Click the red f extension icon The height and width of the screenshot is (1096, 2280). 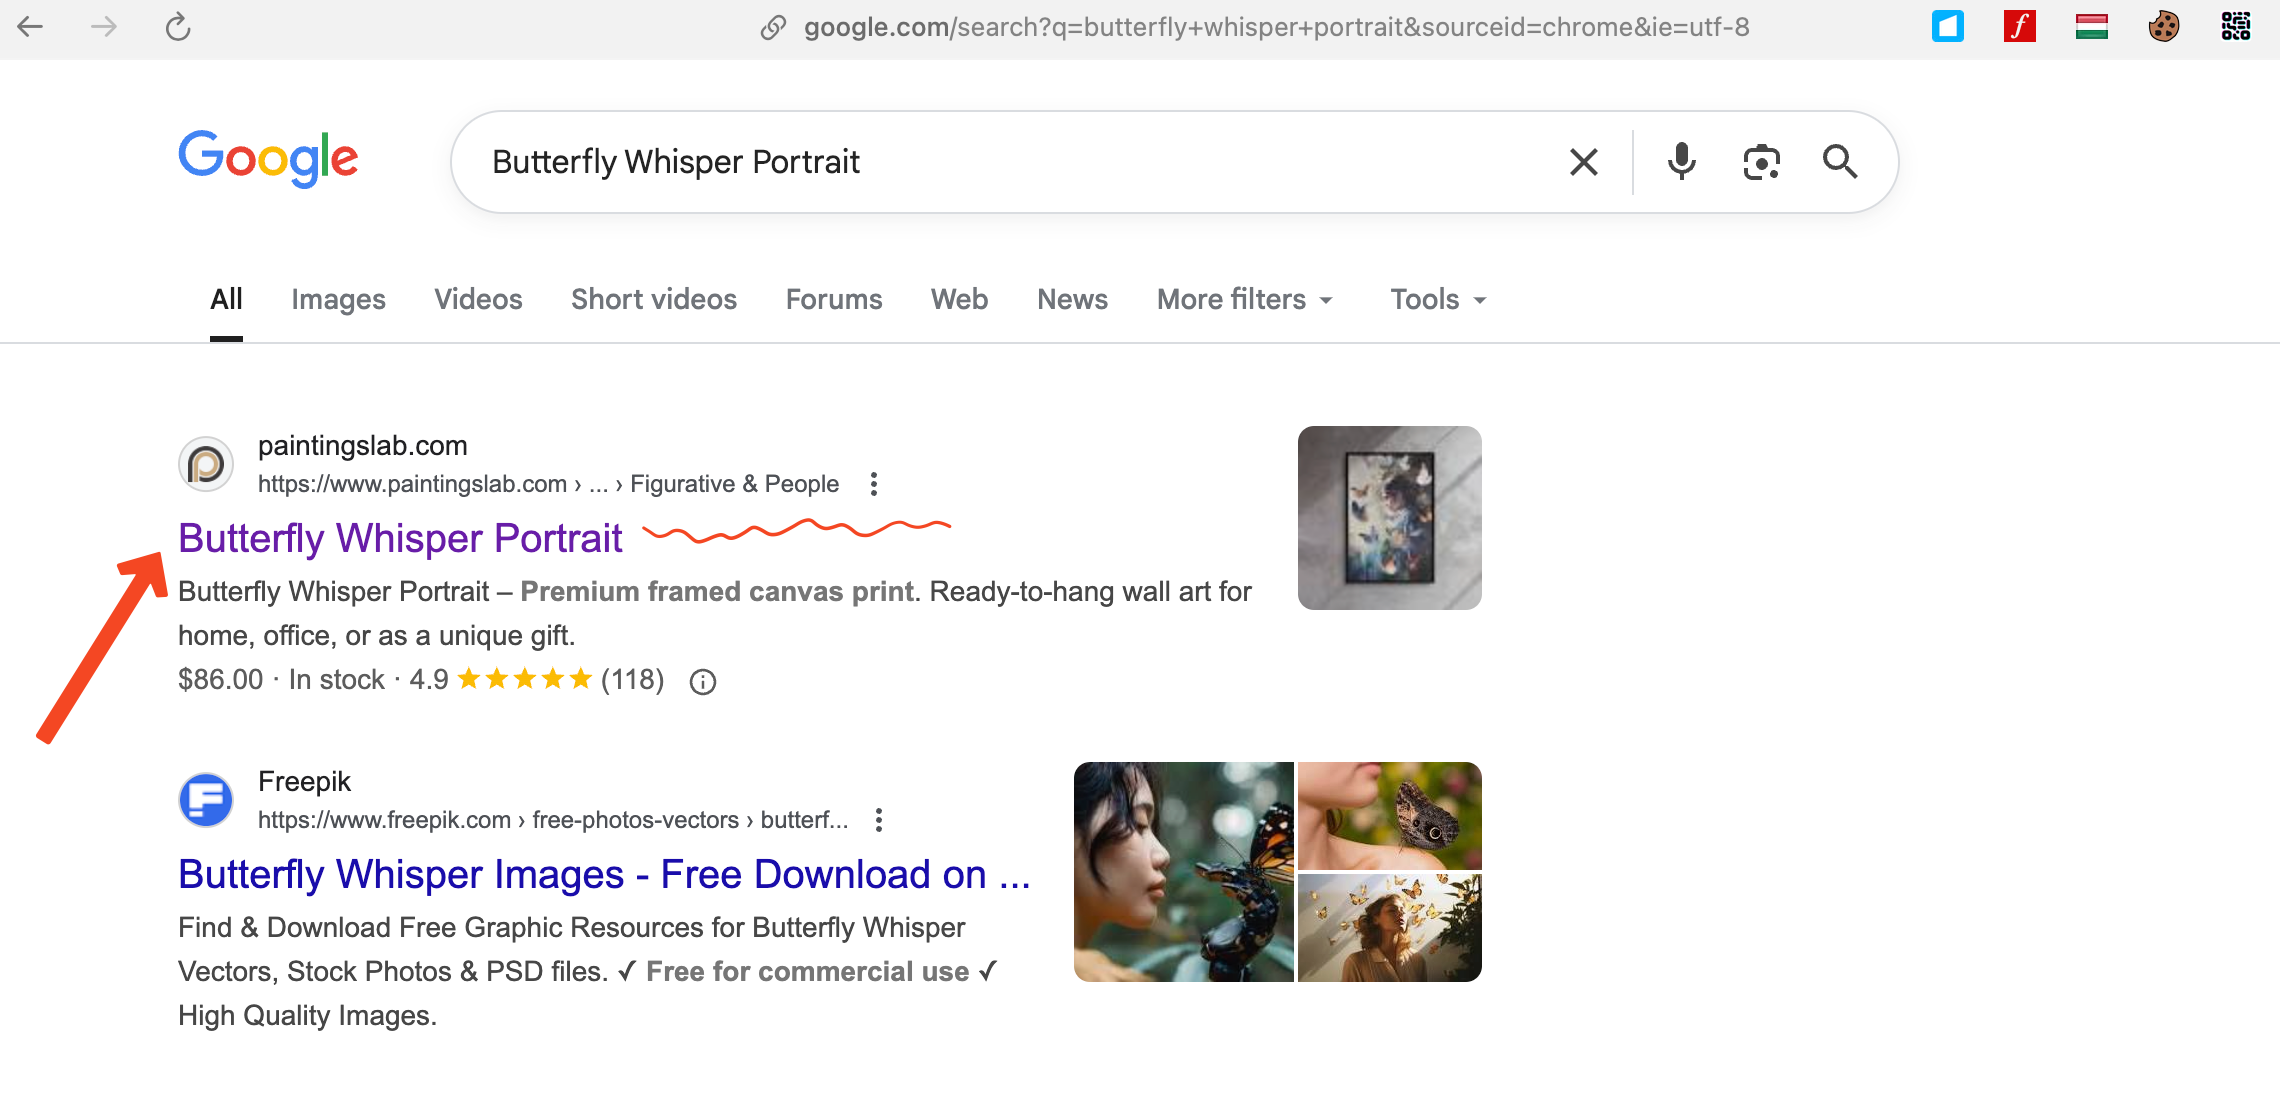pos(2019,26)
